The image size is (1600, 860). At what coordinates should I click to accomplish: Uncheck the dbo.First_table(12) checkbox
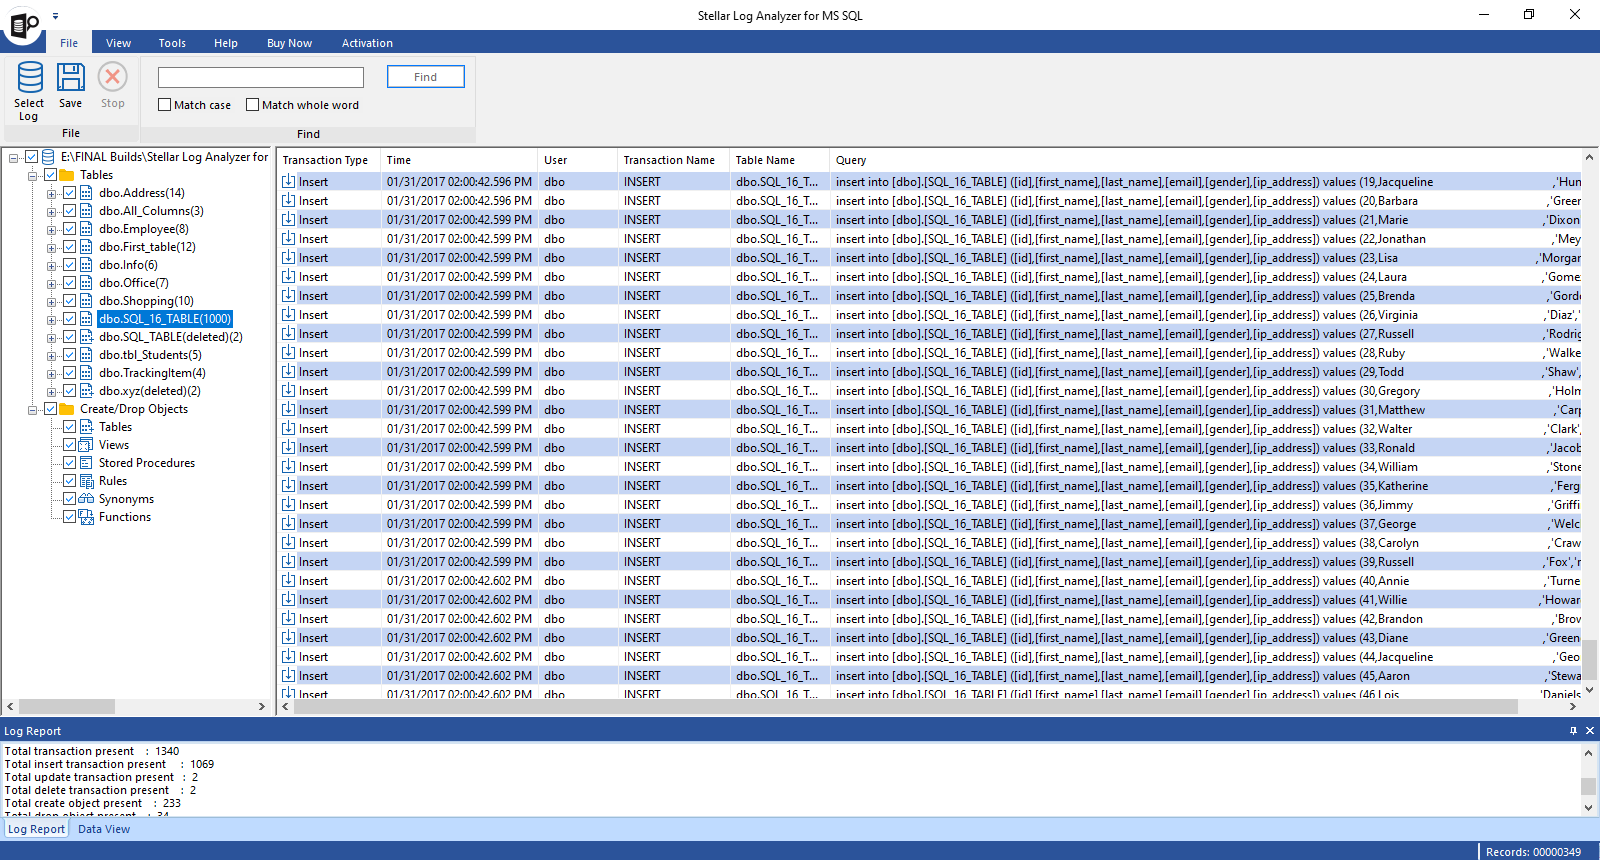point(70,247)
